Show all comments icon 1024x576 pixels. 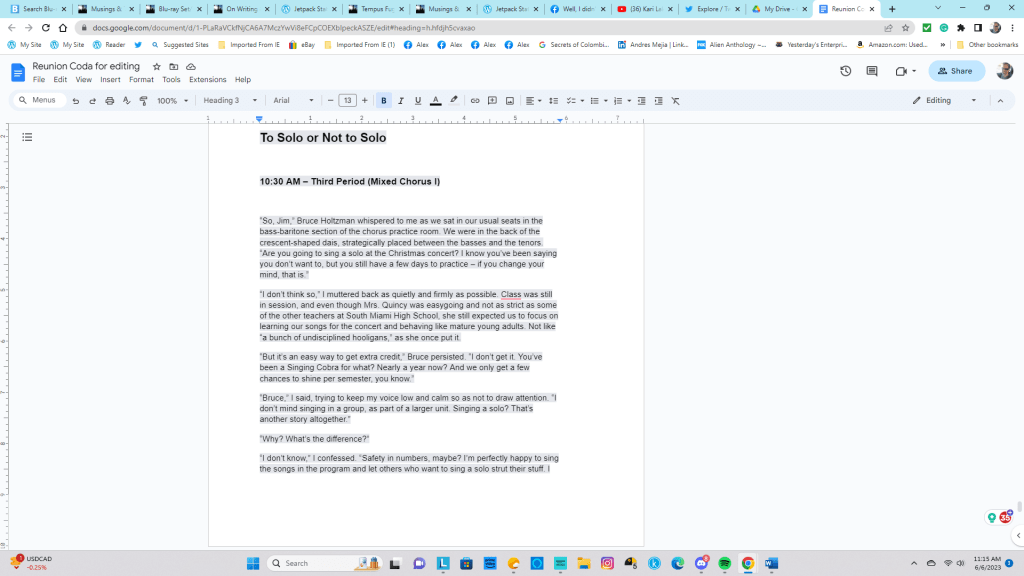[x=872, y=71]
